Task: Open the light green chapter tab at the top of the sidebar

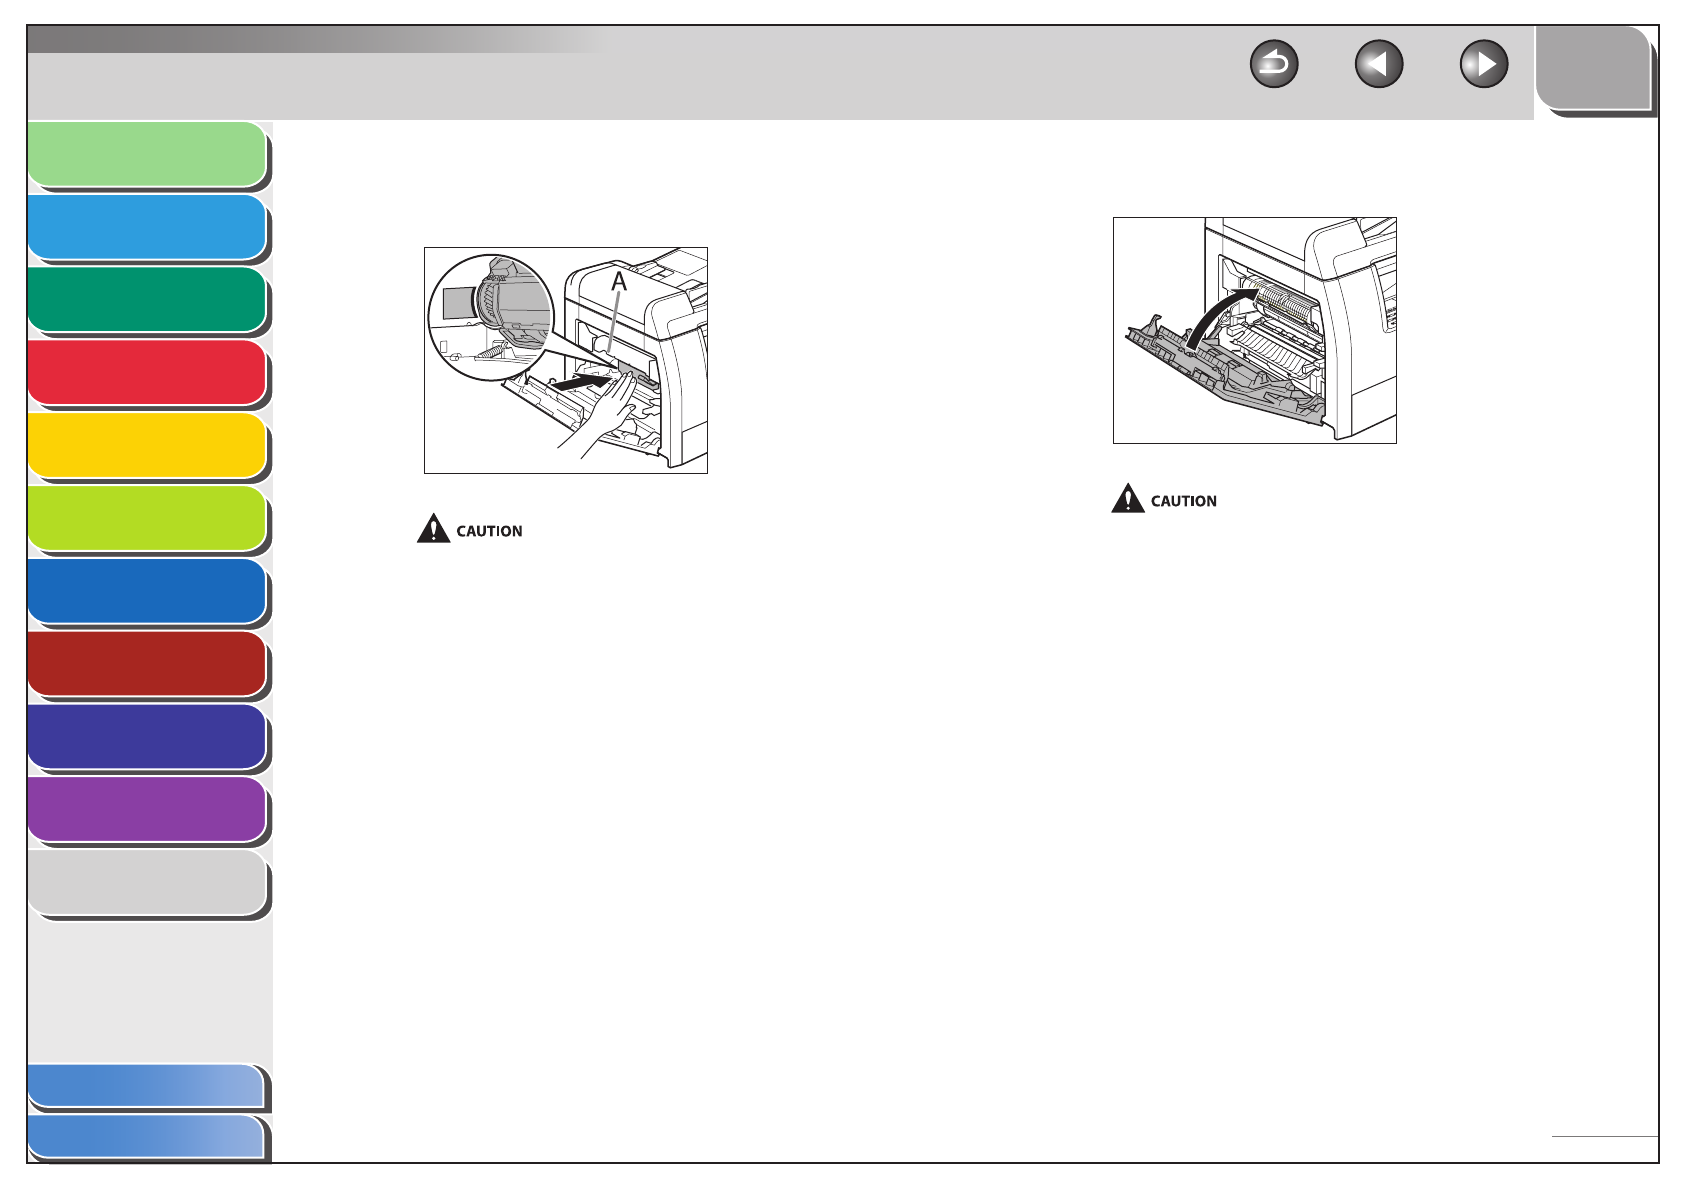Action: [148, 155]
